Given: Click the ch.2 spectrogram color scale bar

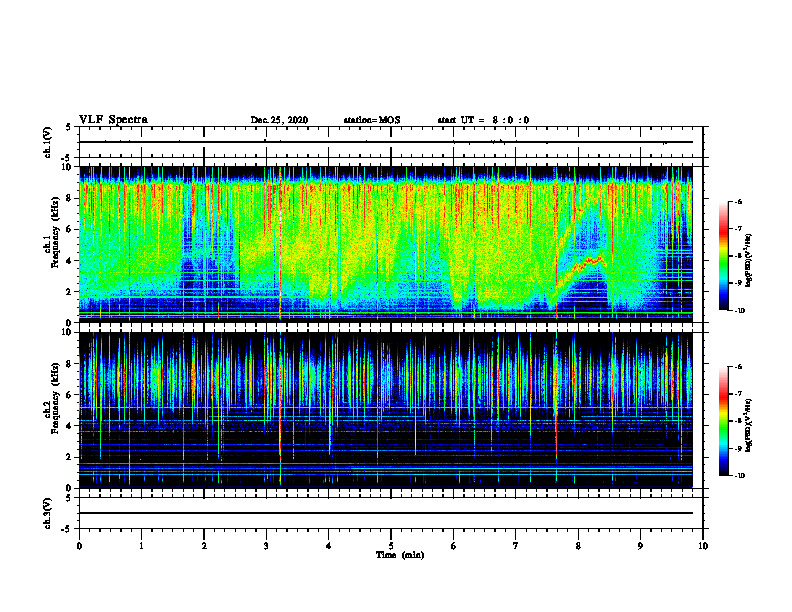Looking at the screenshot, I should [724, 421].
